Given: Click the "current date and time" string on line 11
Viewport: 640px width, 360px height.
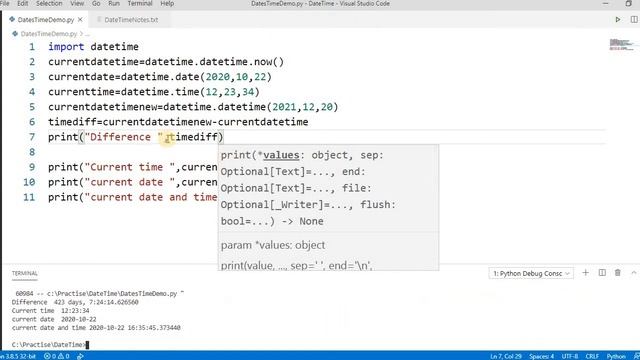Looking at the screenshot, I should pos(151,198).
